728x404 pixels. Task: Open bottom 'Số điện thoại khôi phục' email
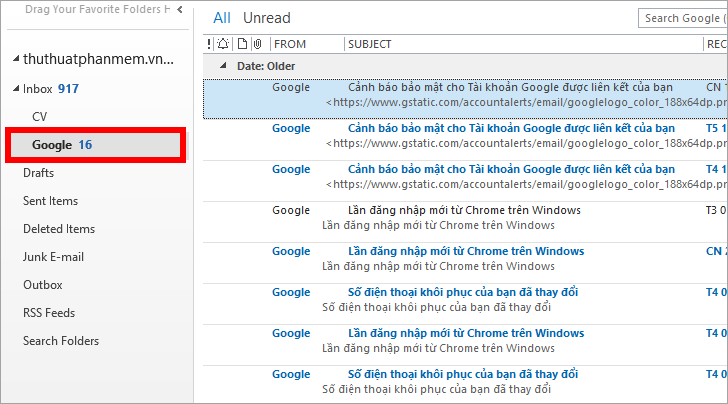465,385
